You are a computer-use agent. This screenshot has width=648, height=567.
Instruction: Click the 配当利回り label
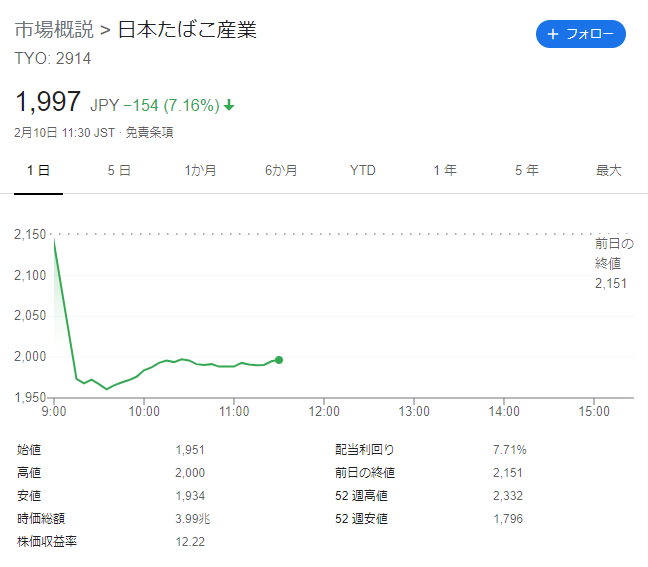tap(364, 450)
